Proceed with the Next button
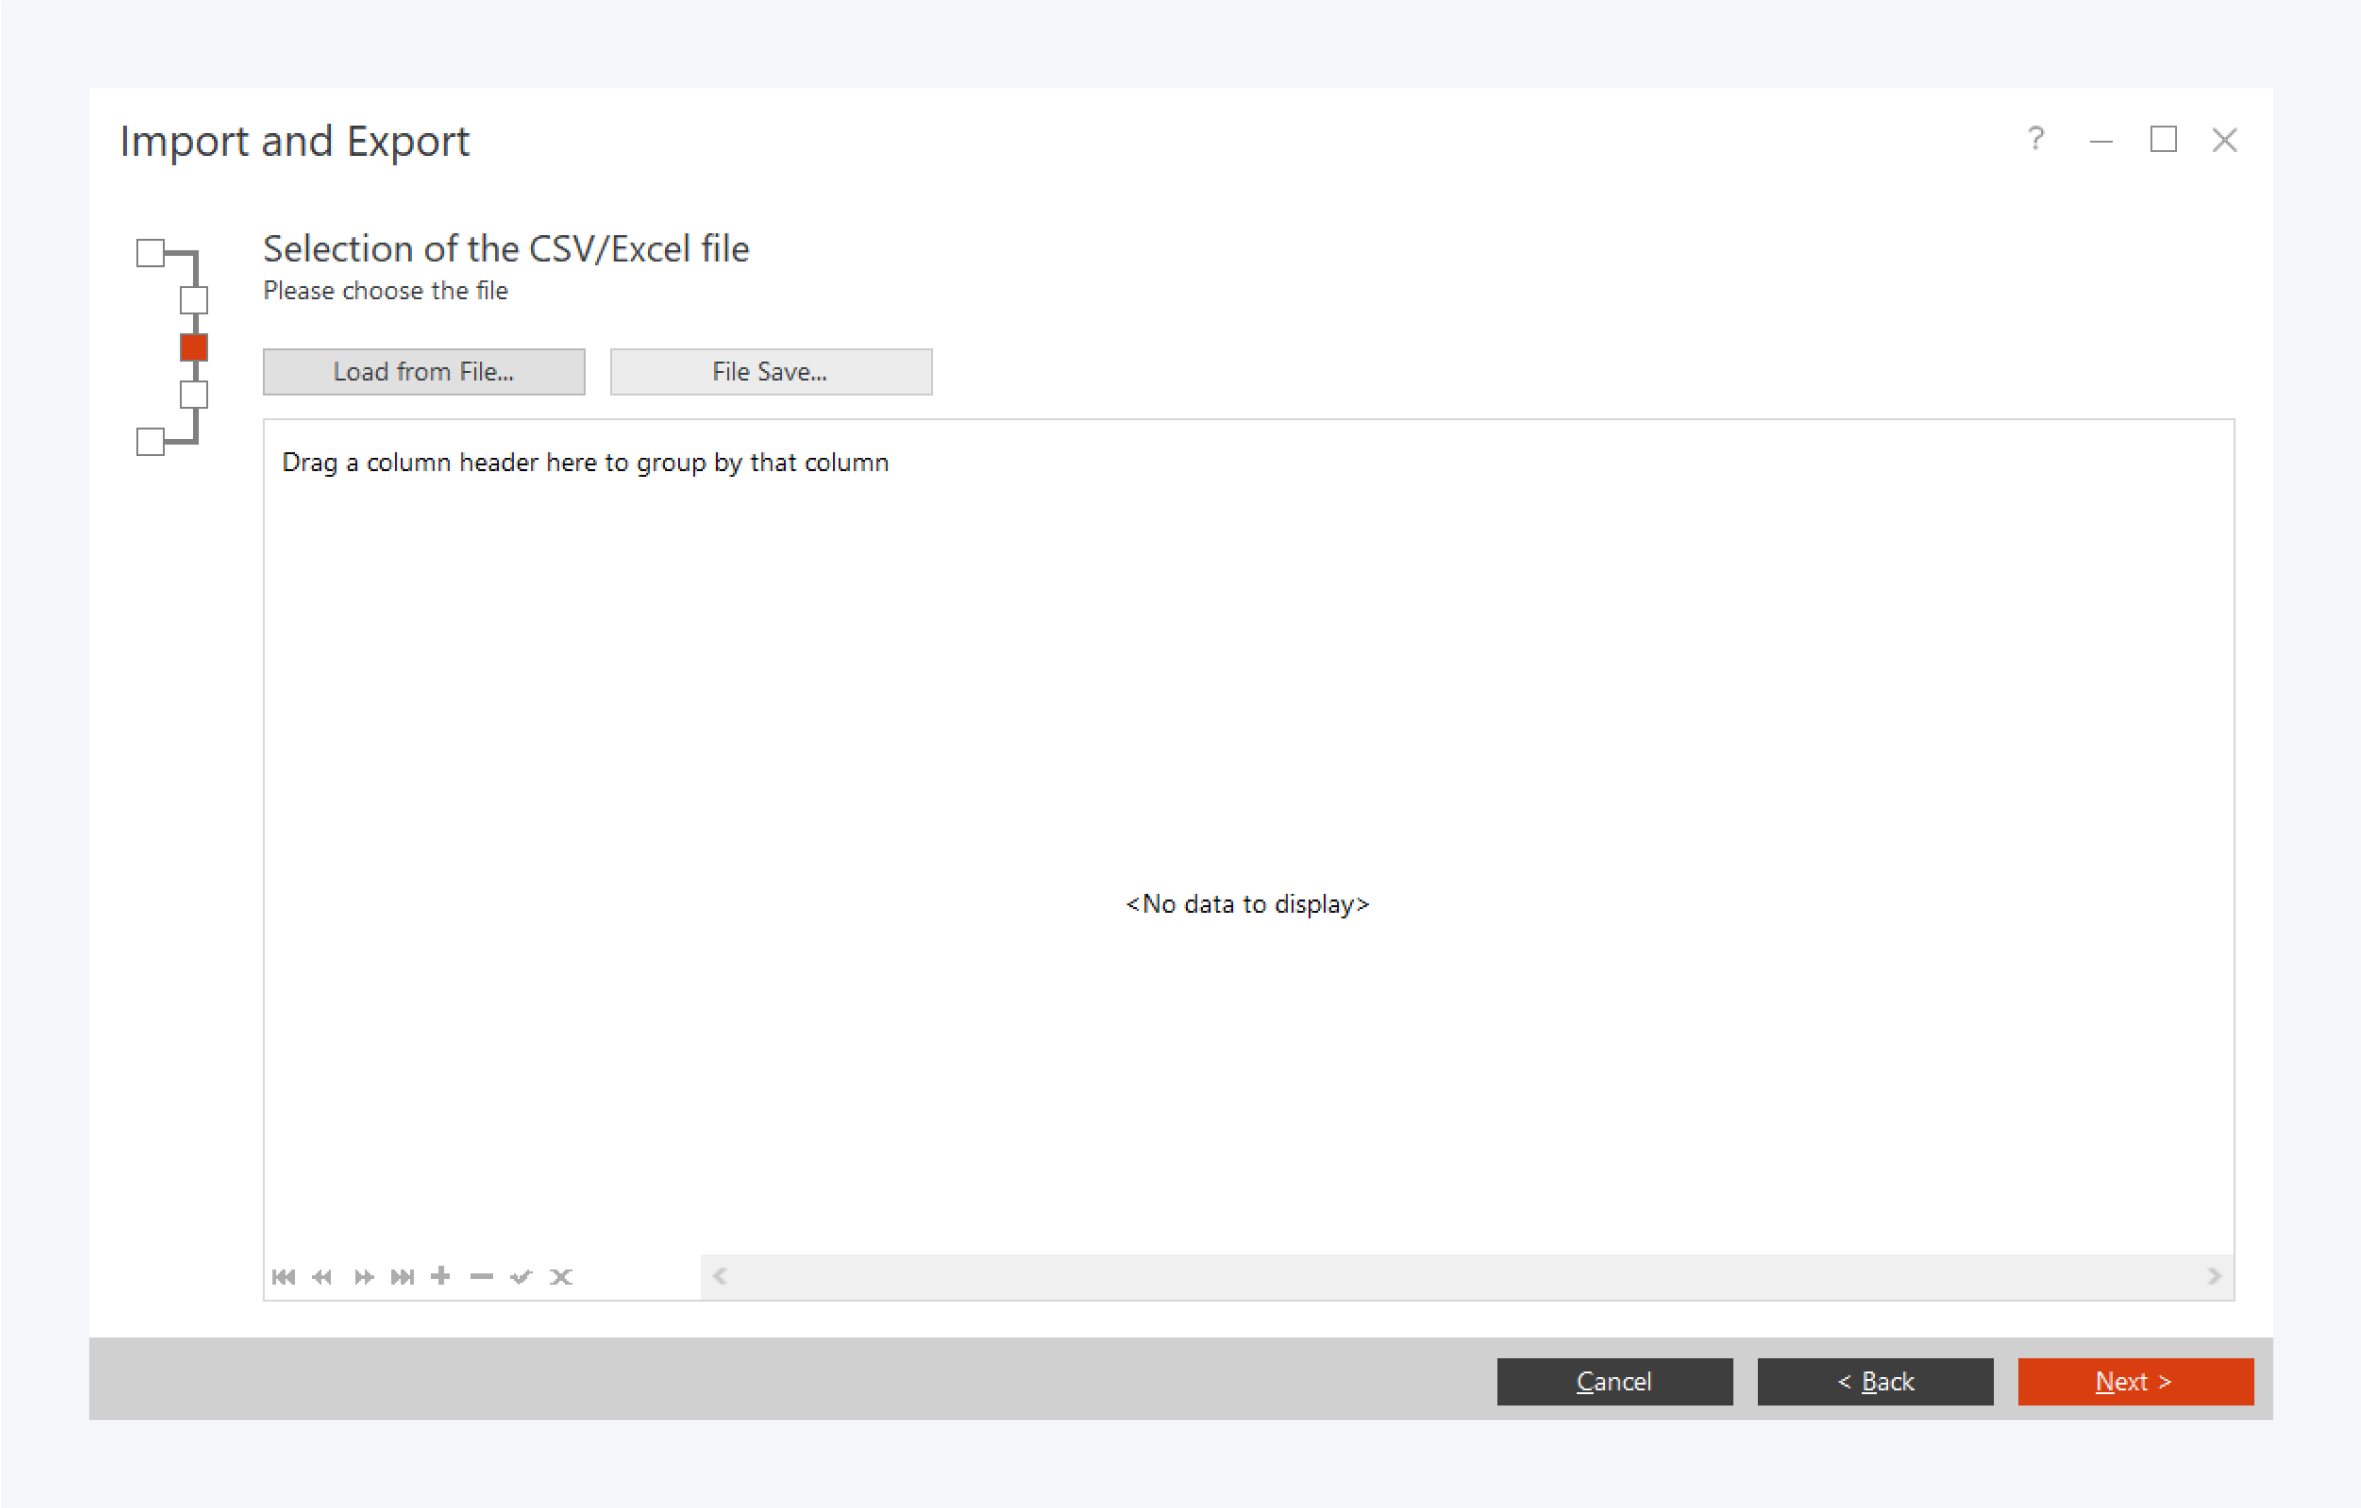Viewport: 2361px width, 1508px height. [2135, 1381]
